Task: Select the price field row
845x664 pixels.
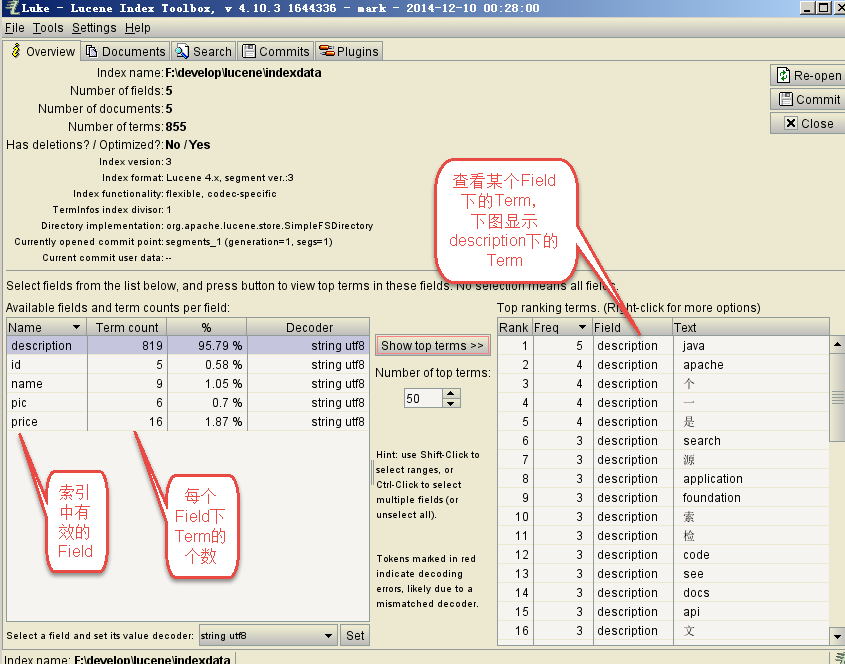Action: point(188,421)
